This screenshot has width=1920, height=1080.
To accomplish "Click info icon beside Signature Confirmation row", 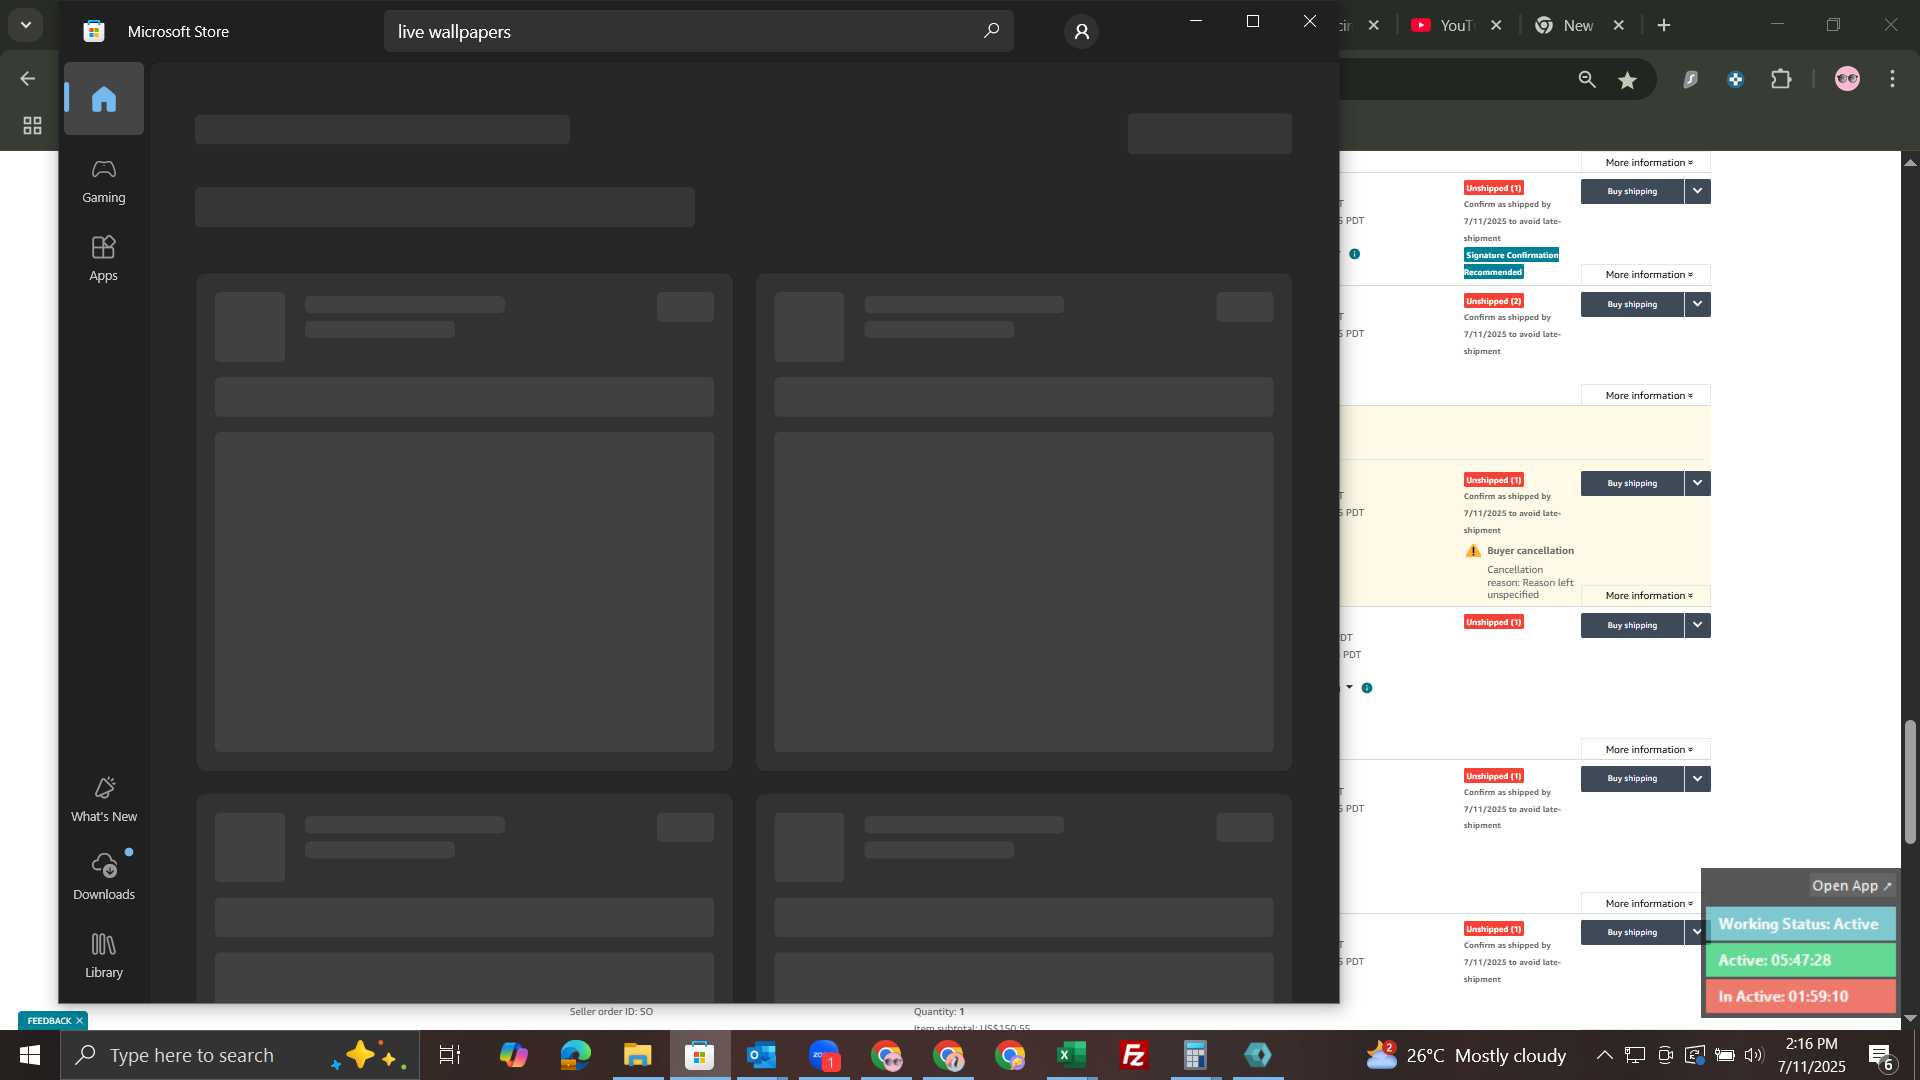I will tap(1355, 254).
